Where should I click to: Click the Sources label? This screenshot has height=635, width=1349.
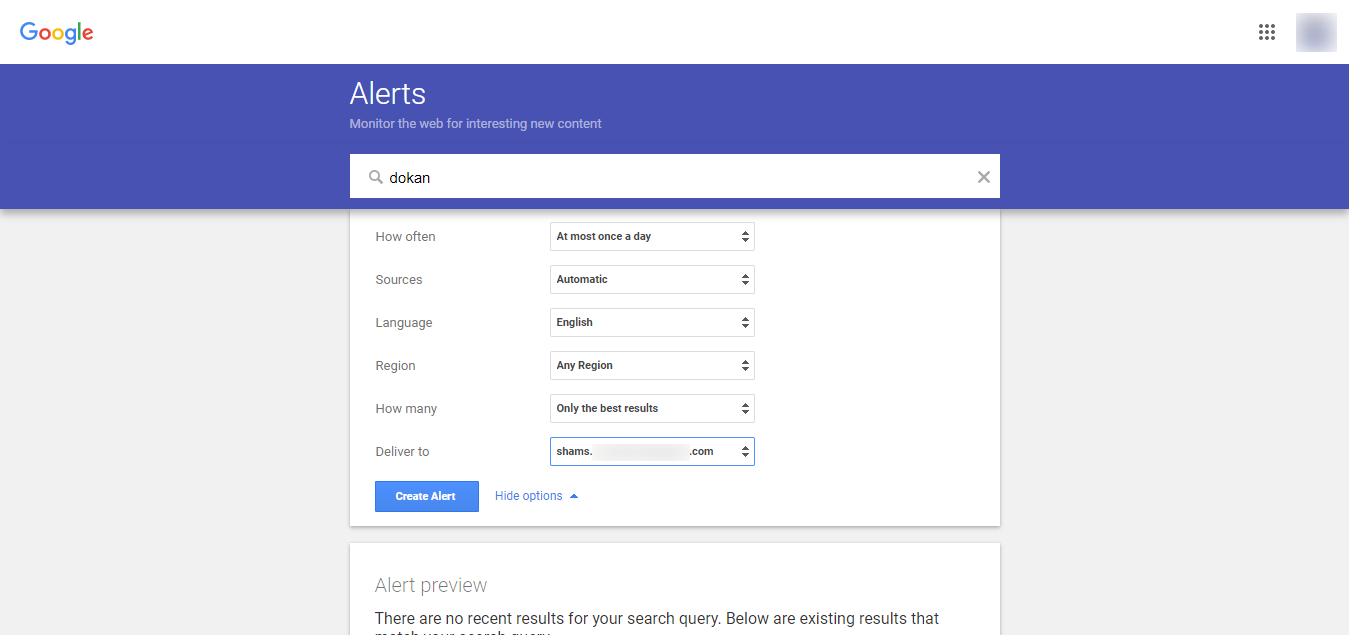pyautogui.click(x=399, y=280)
